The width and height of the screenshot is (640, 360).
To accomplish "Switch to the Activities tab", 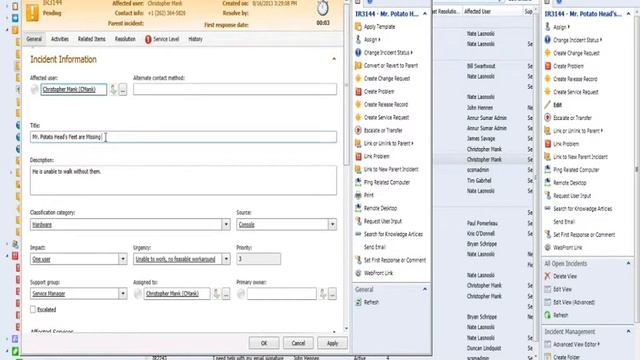I will pos(60,39).
